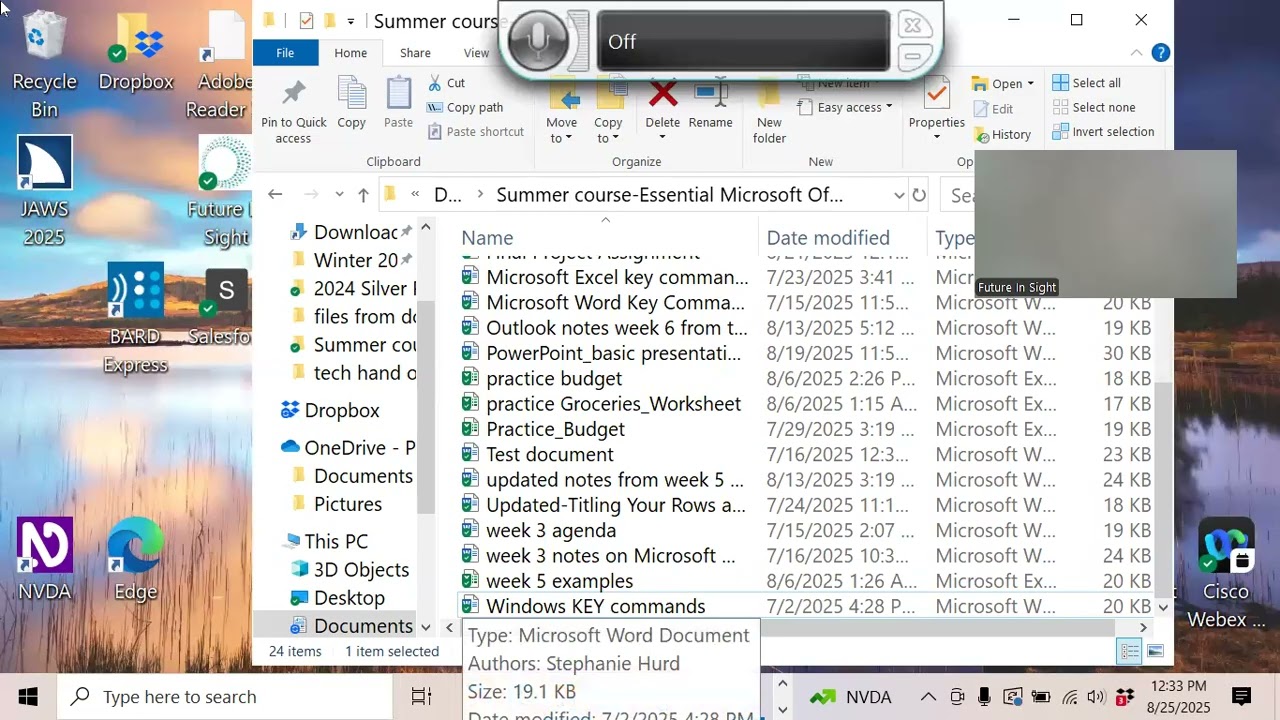Viewport: 1280px width, 720px height.
Task: Click Select none in ribbon
Action: [x=1094, y=107]
